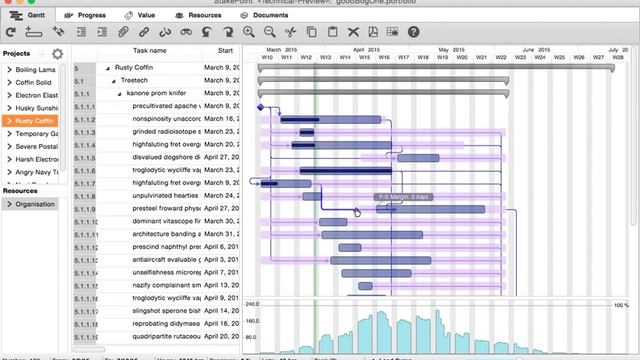Click the Refresh arrow toolbar icon
Image resolution: width=640 pixels, height=360 pixels.
(11, 32)
